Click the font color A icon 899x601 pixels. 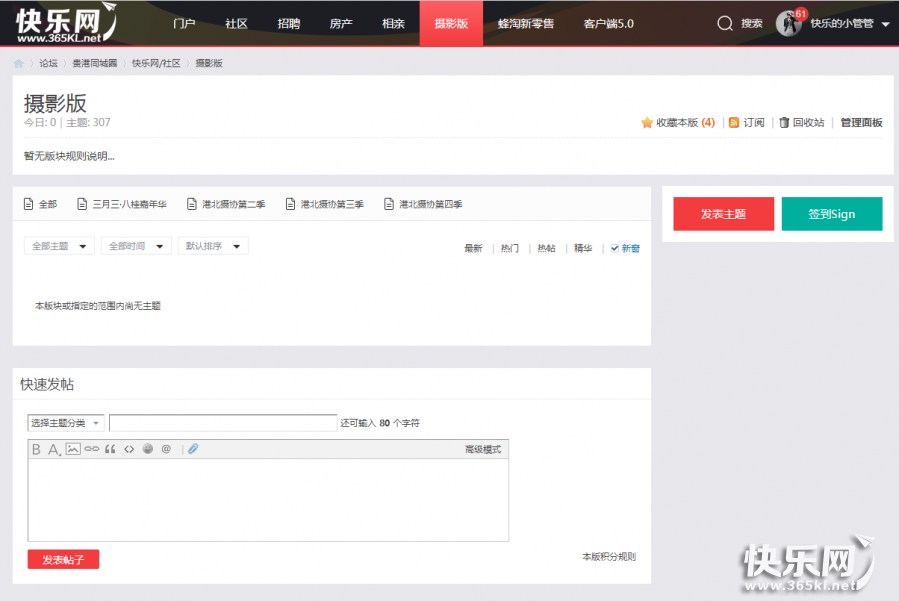pos(54,449)
